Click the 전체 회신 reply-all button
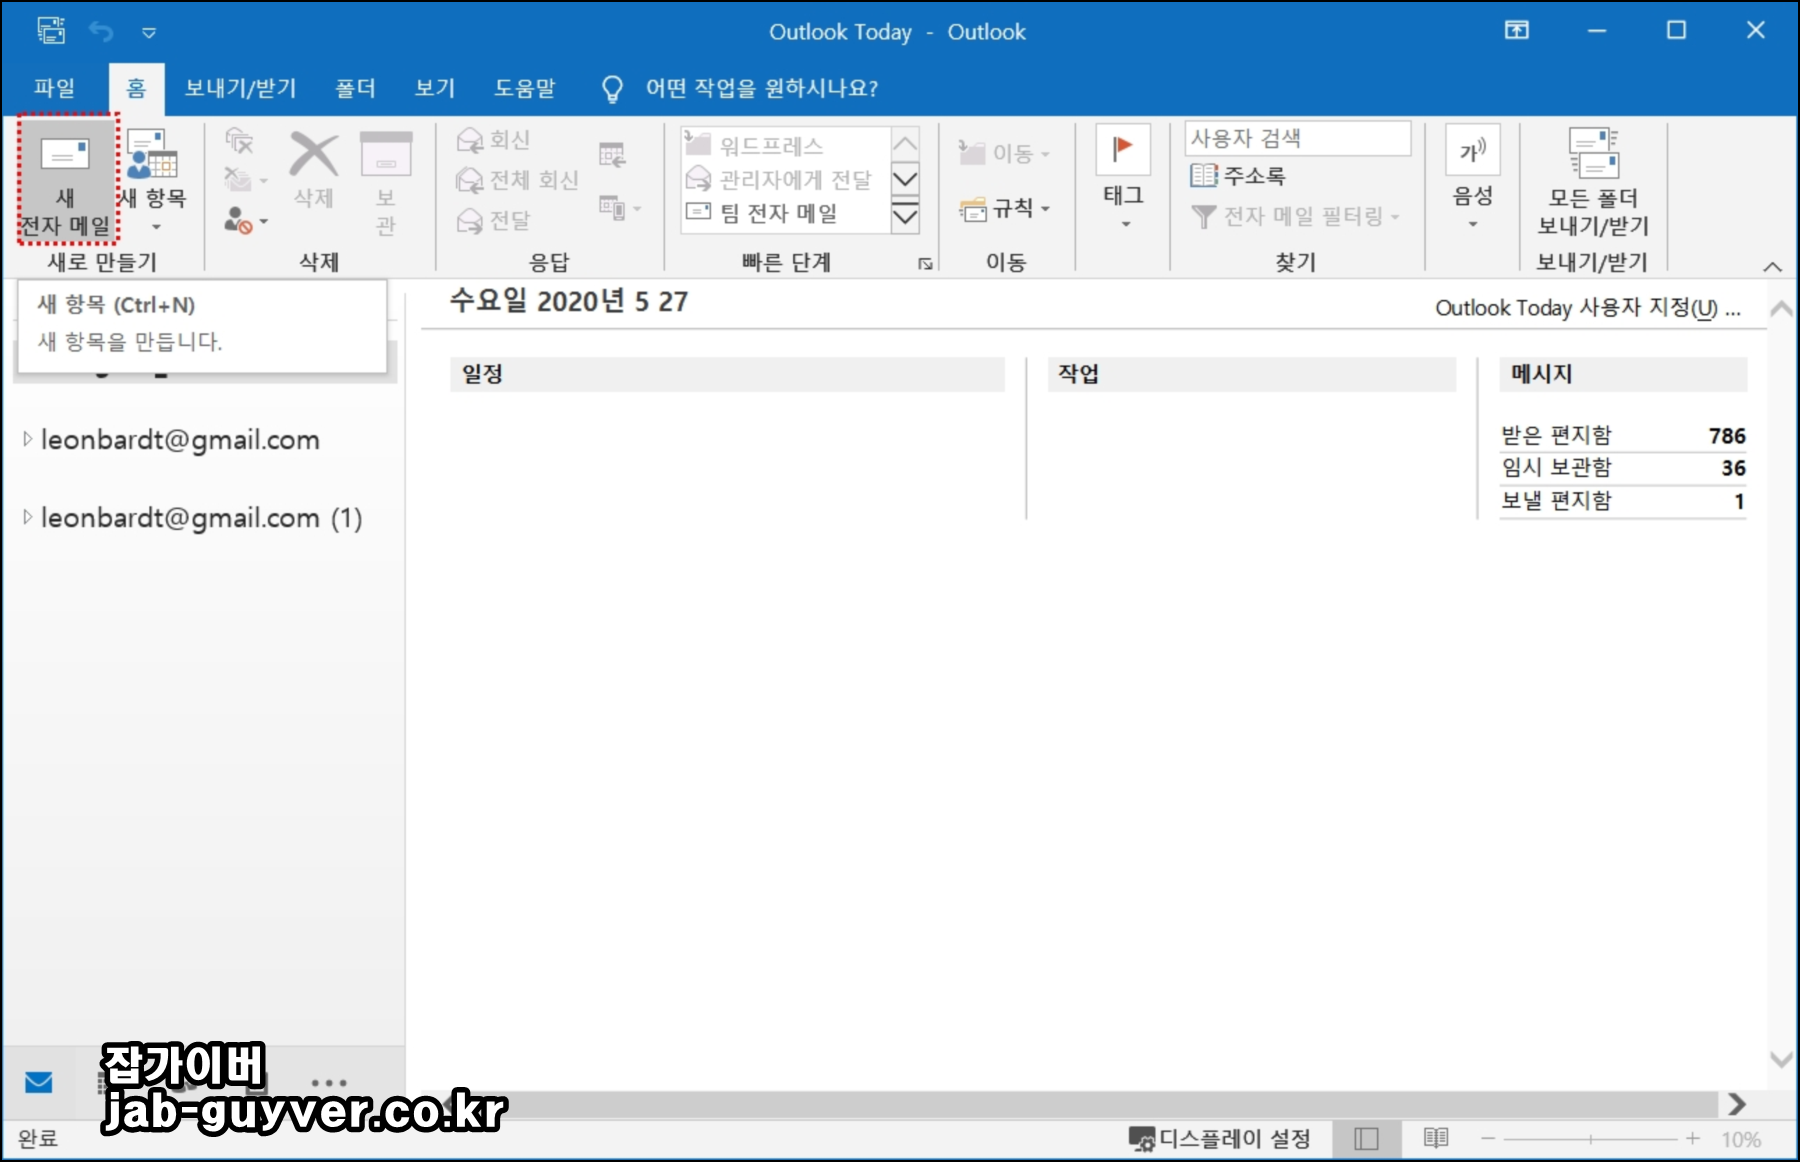The image size is (1800, 1162). pos(517,180)
